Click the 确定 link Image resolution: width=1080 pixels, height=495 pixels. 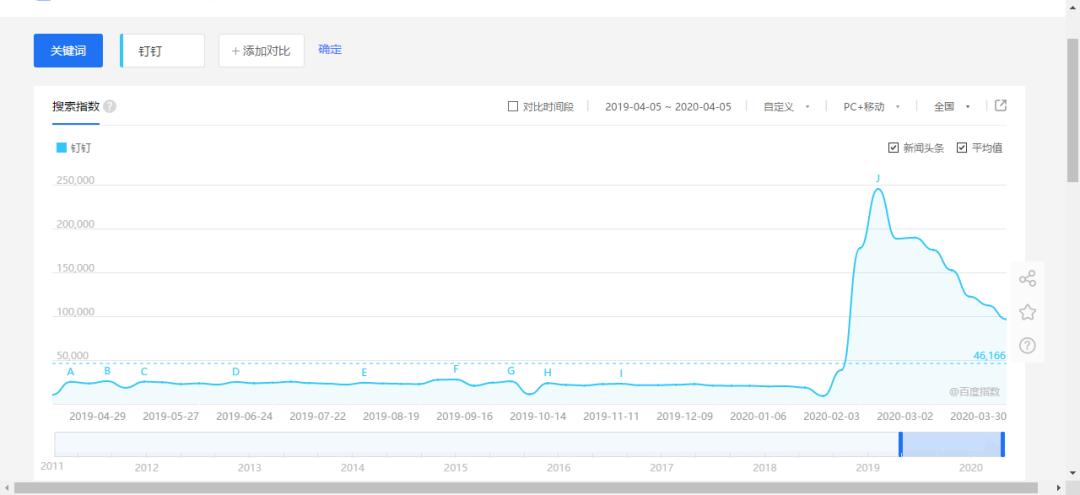[330, 50]
